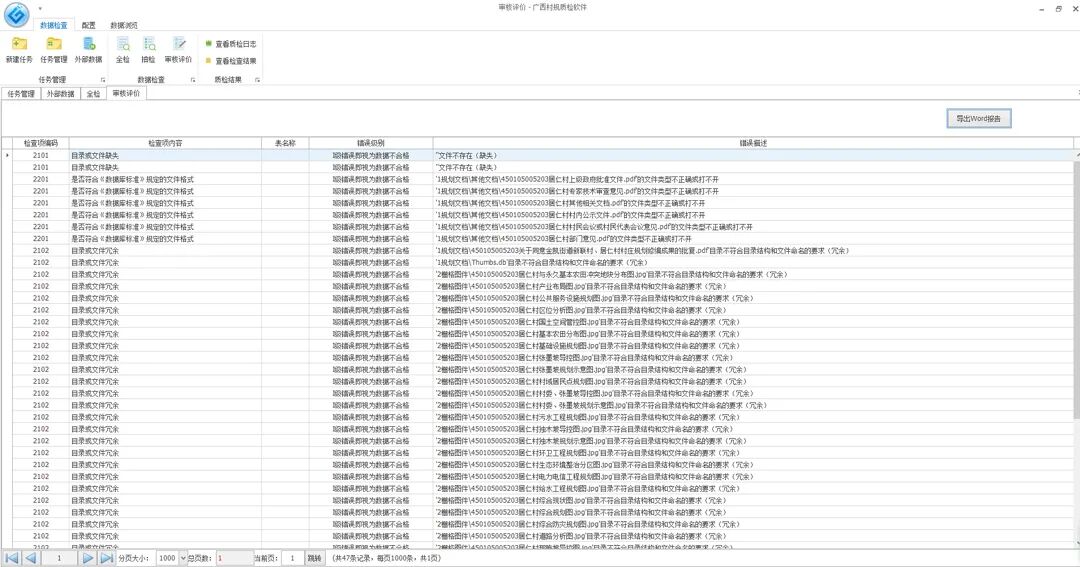
Task: Go to first page of records
Action: click(12, 558)
